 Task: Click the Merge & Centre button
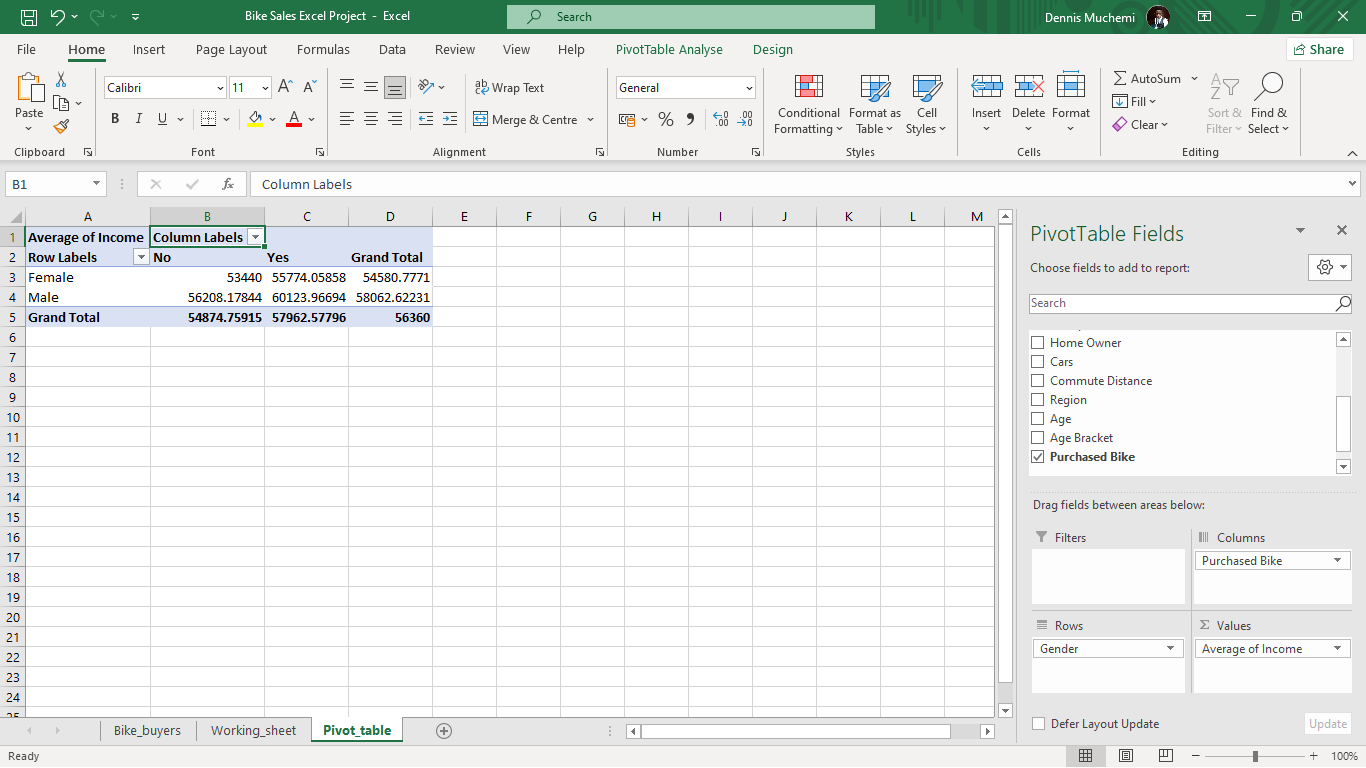click(525, 119)
